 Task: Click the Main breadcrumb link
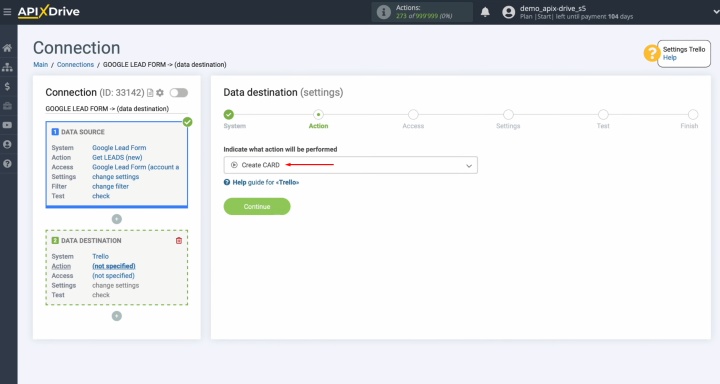pyautogui.click(x=40, y=65)
